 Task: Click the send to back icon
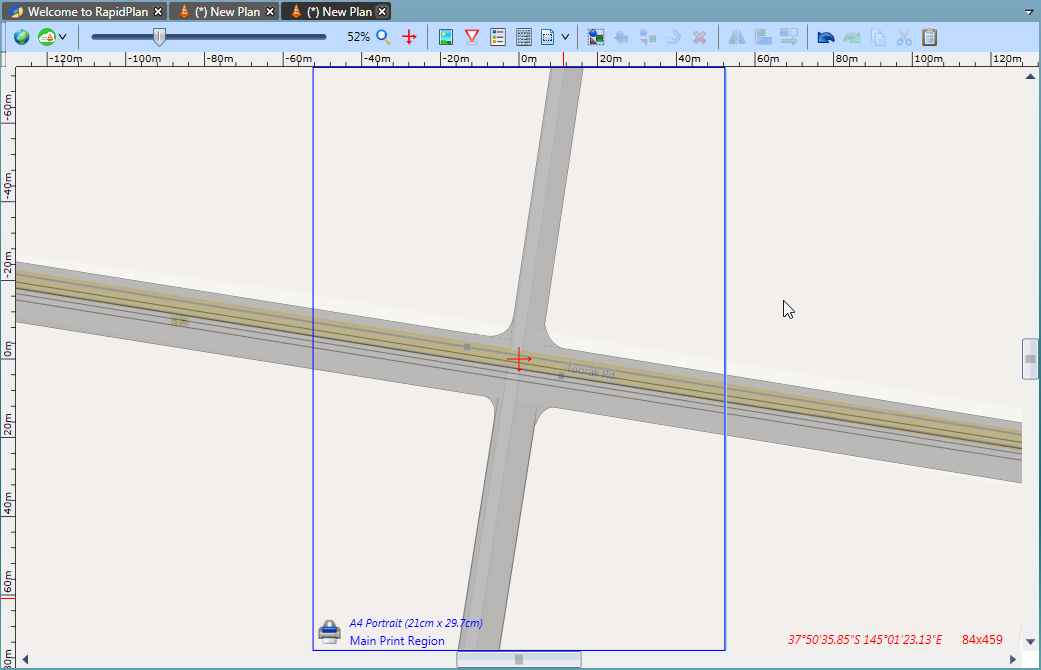621,37
